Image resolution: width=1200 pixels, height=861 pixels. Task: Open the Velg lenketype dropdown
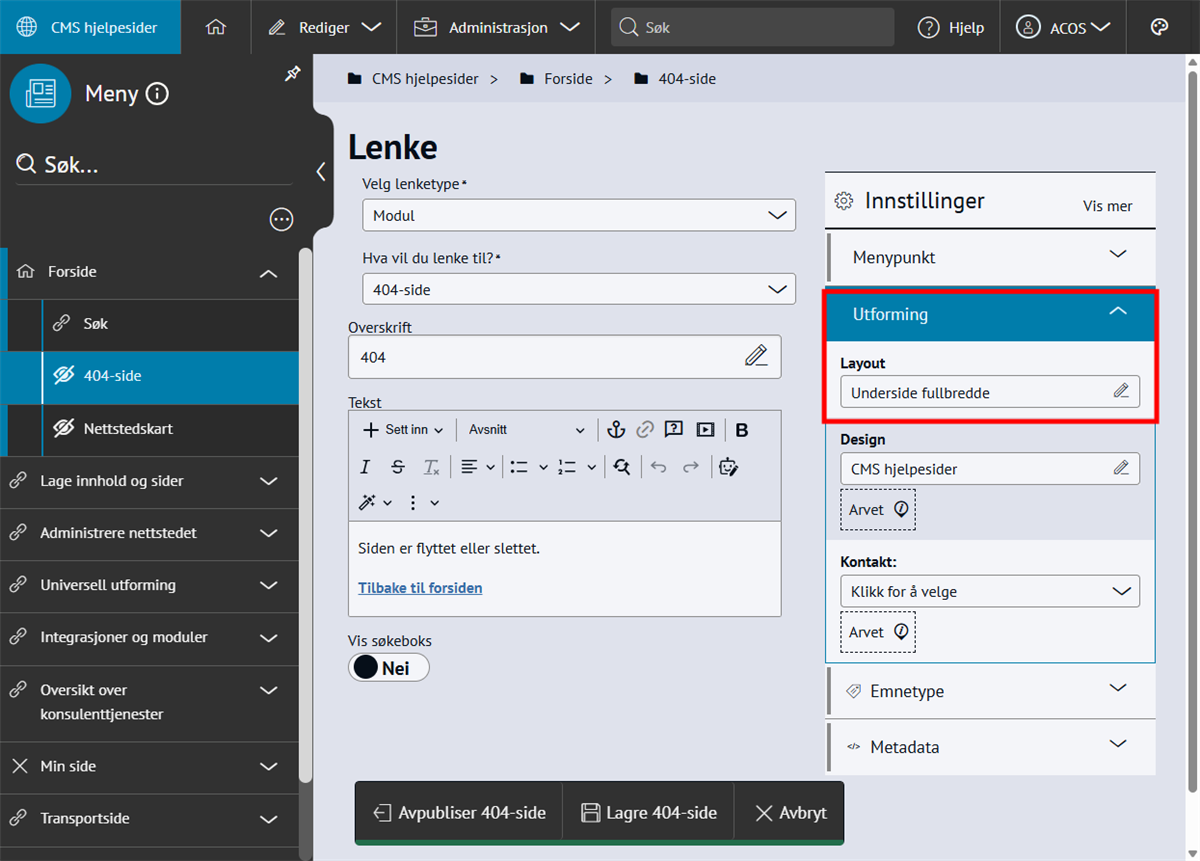tap(578, 215)
